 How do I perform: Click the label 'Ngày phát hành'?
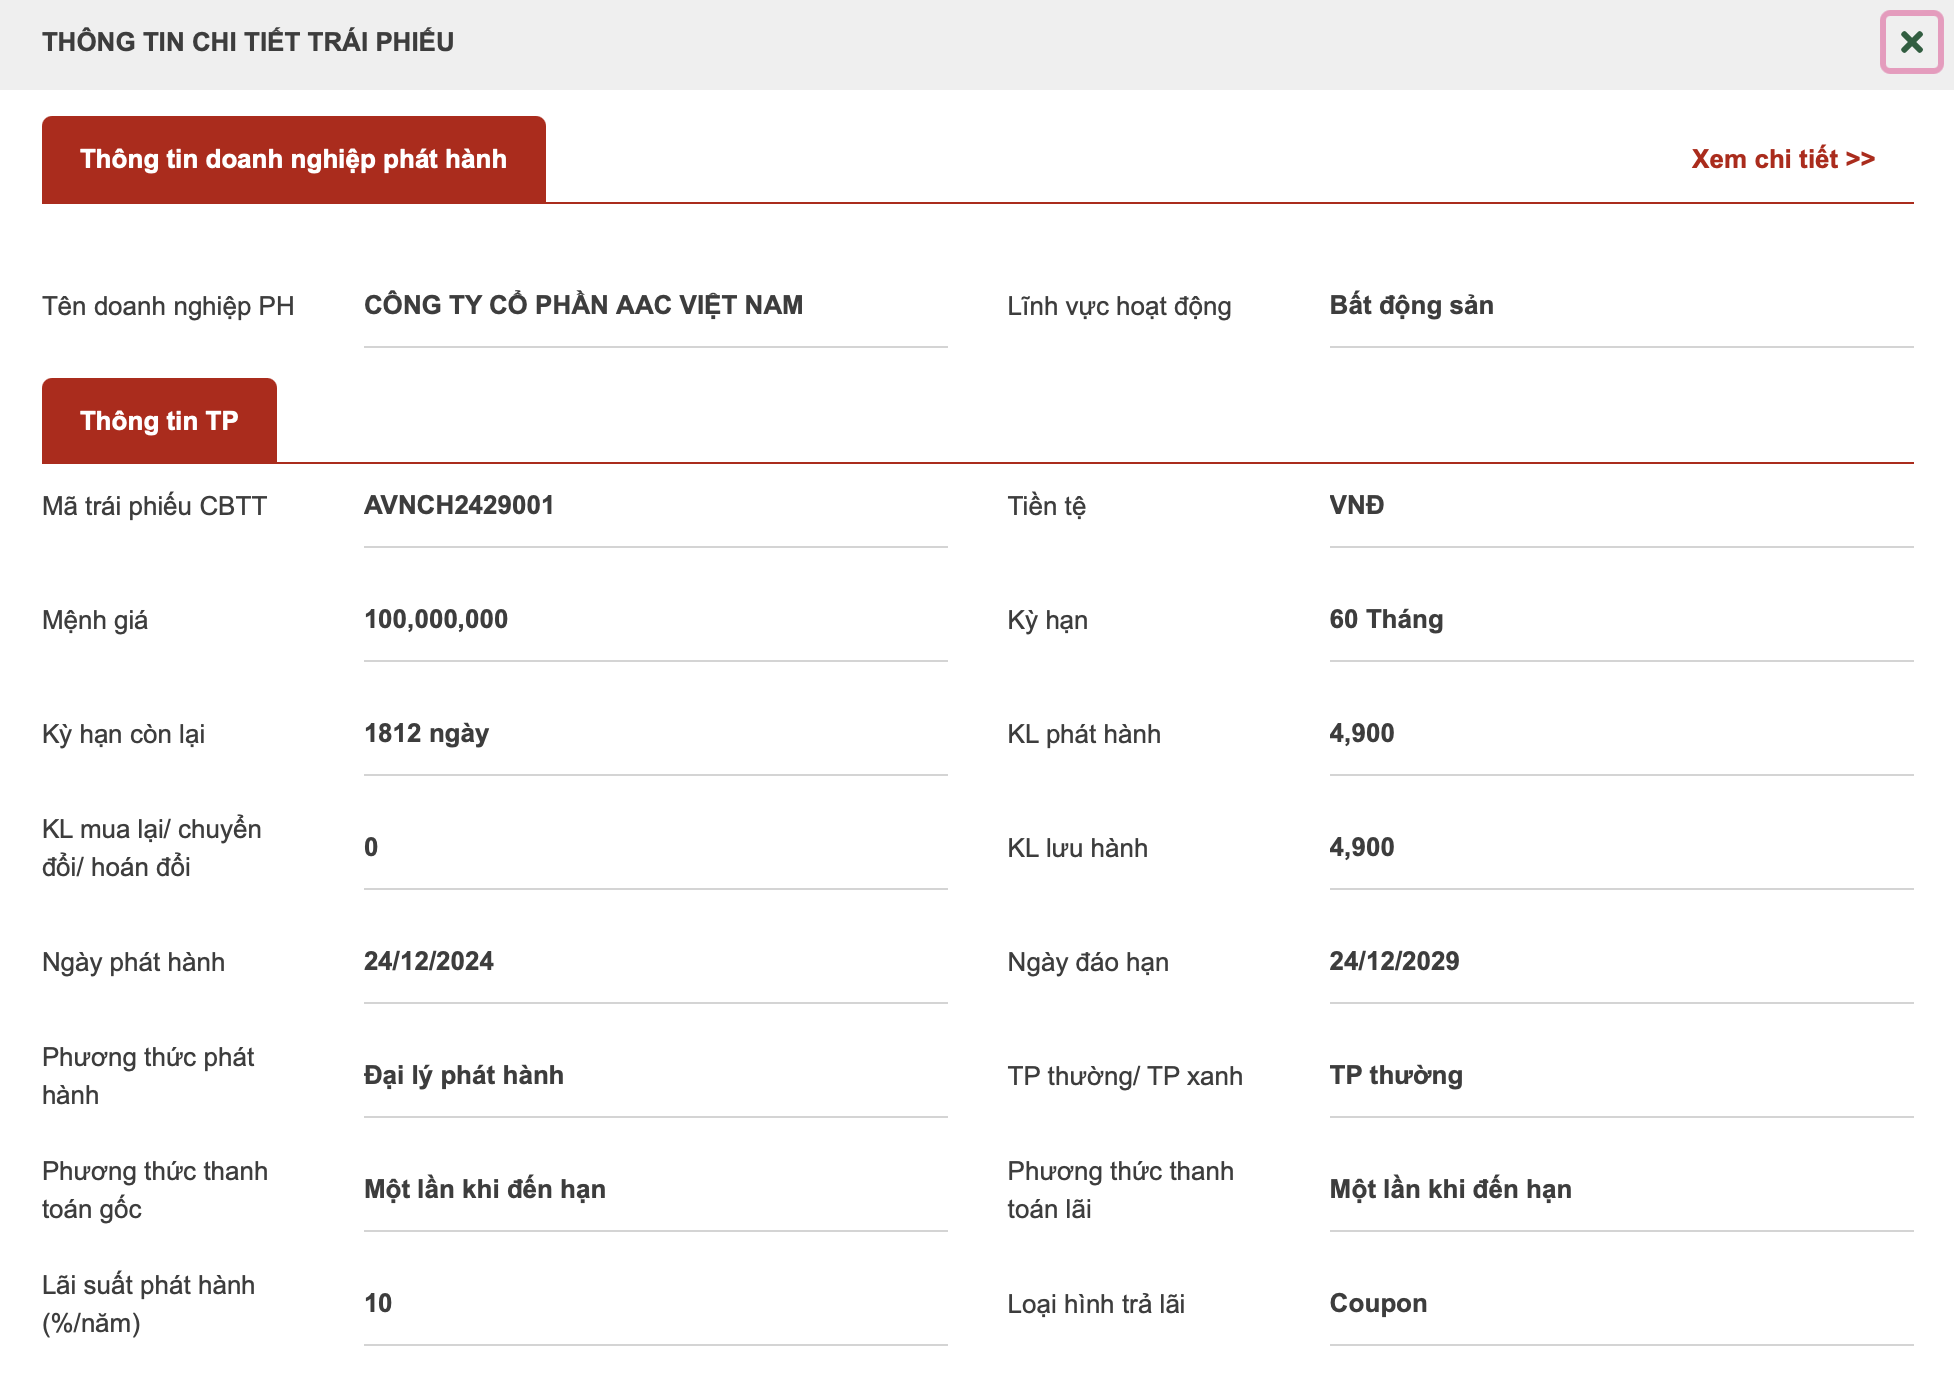(x=133, y=962)
